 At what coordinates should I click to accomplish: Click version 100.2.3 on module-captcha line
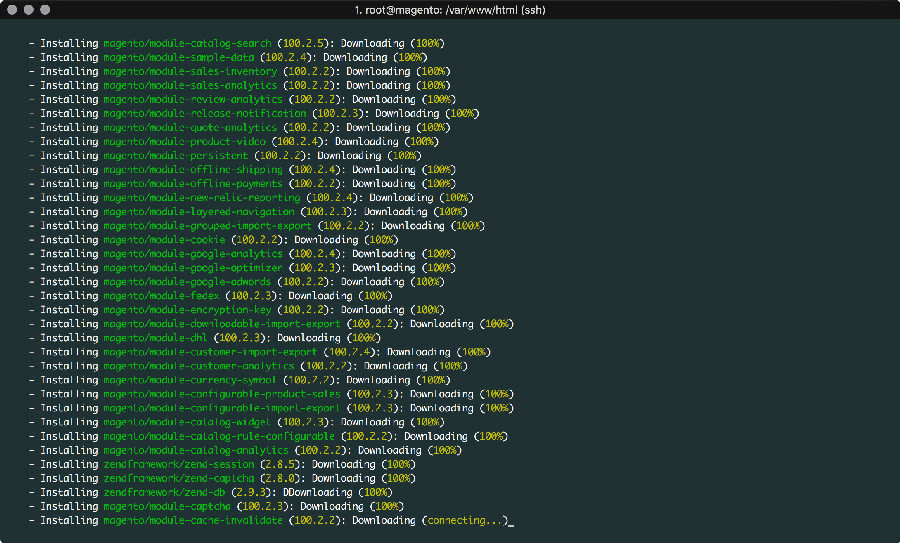tap(263, 506)
